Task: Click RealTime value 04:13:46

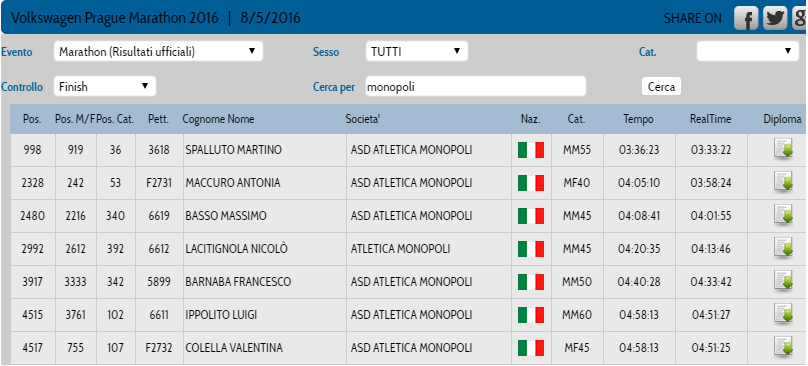Action: pyautogui.click(x=711, y=249)
